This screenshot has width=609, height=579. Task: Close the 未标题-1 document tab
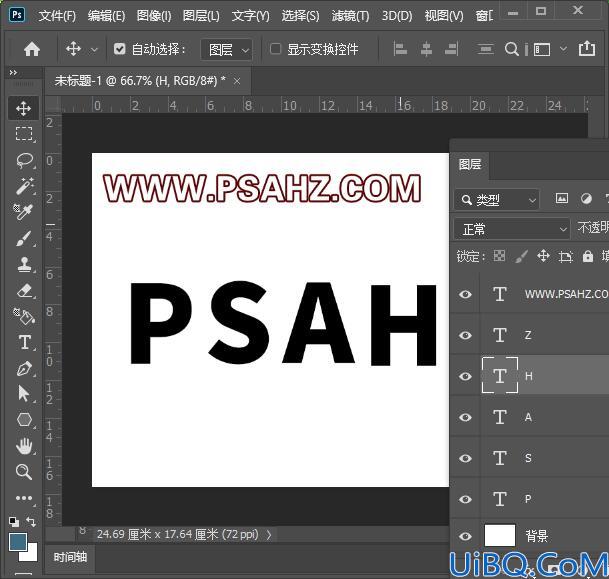237,81
